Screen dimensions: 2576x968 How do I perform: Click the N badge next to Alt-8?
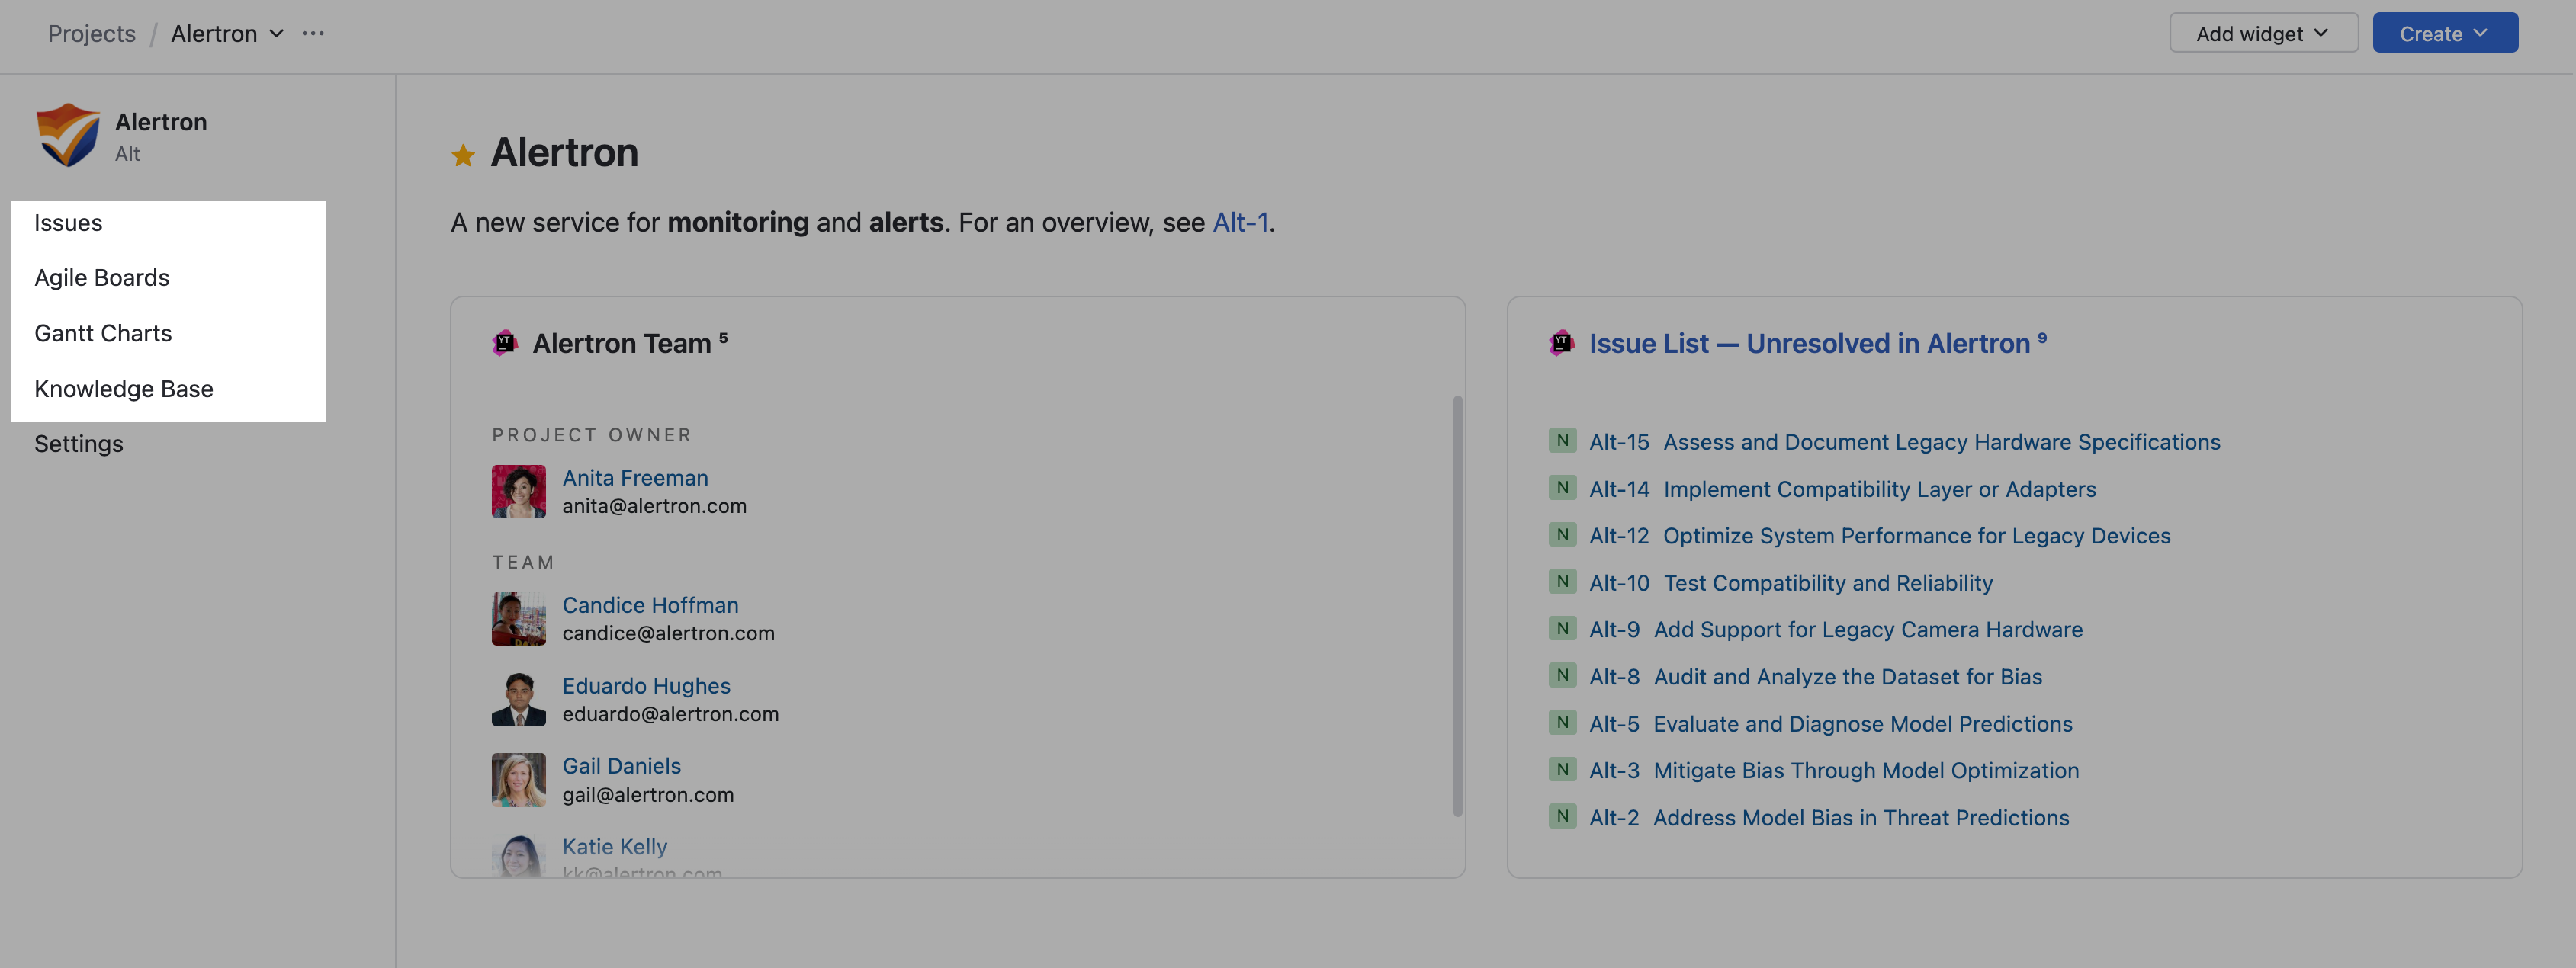point(1562,676)
